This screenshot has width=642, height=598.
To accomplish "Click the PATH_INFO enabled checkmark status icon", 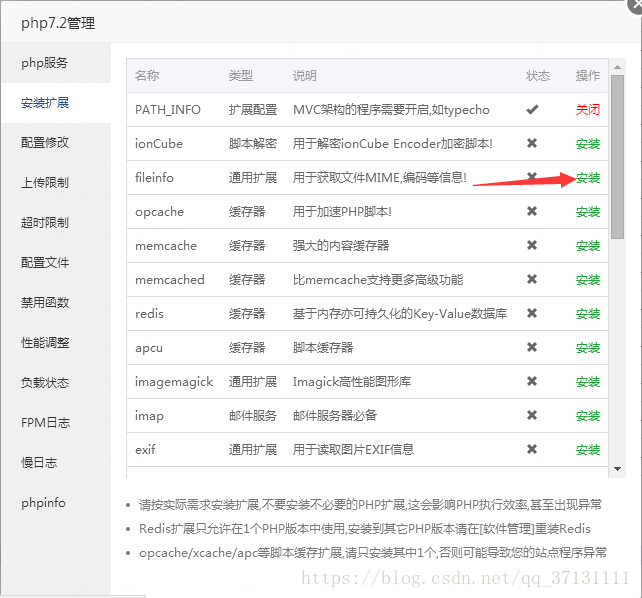I will [532, 110].
